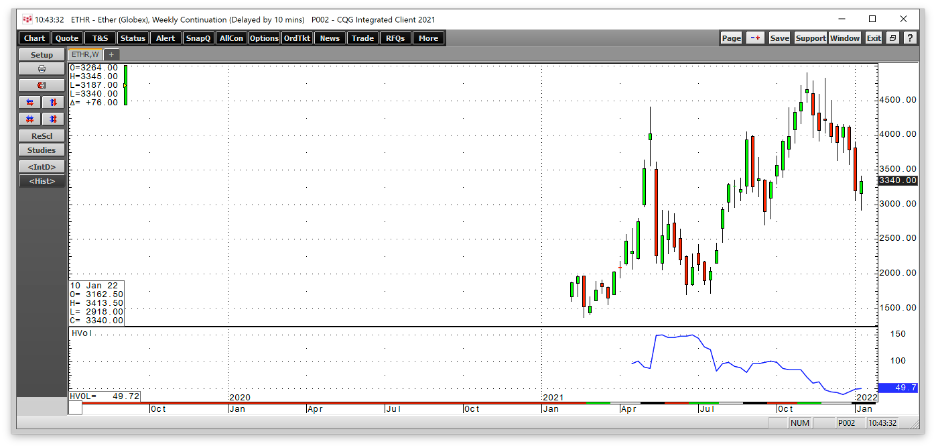Open the Options toolbar item
Image resolution: width=936 pixels, height=448 pixels.
(x=264, y=38)
